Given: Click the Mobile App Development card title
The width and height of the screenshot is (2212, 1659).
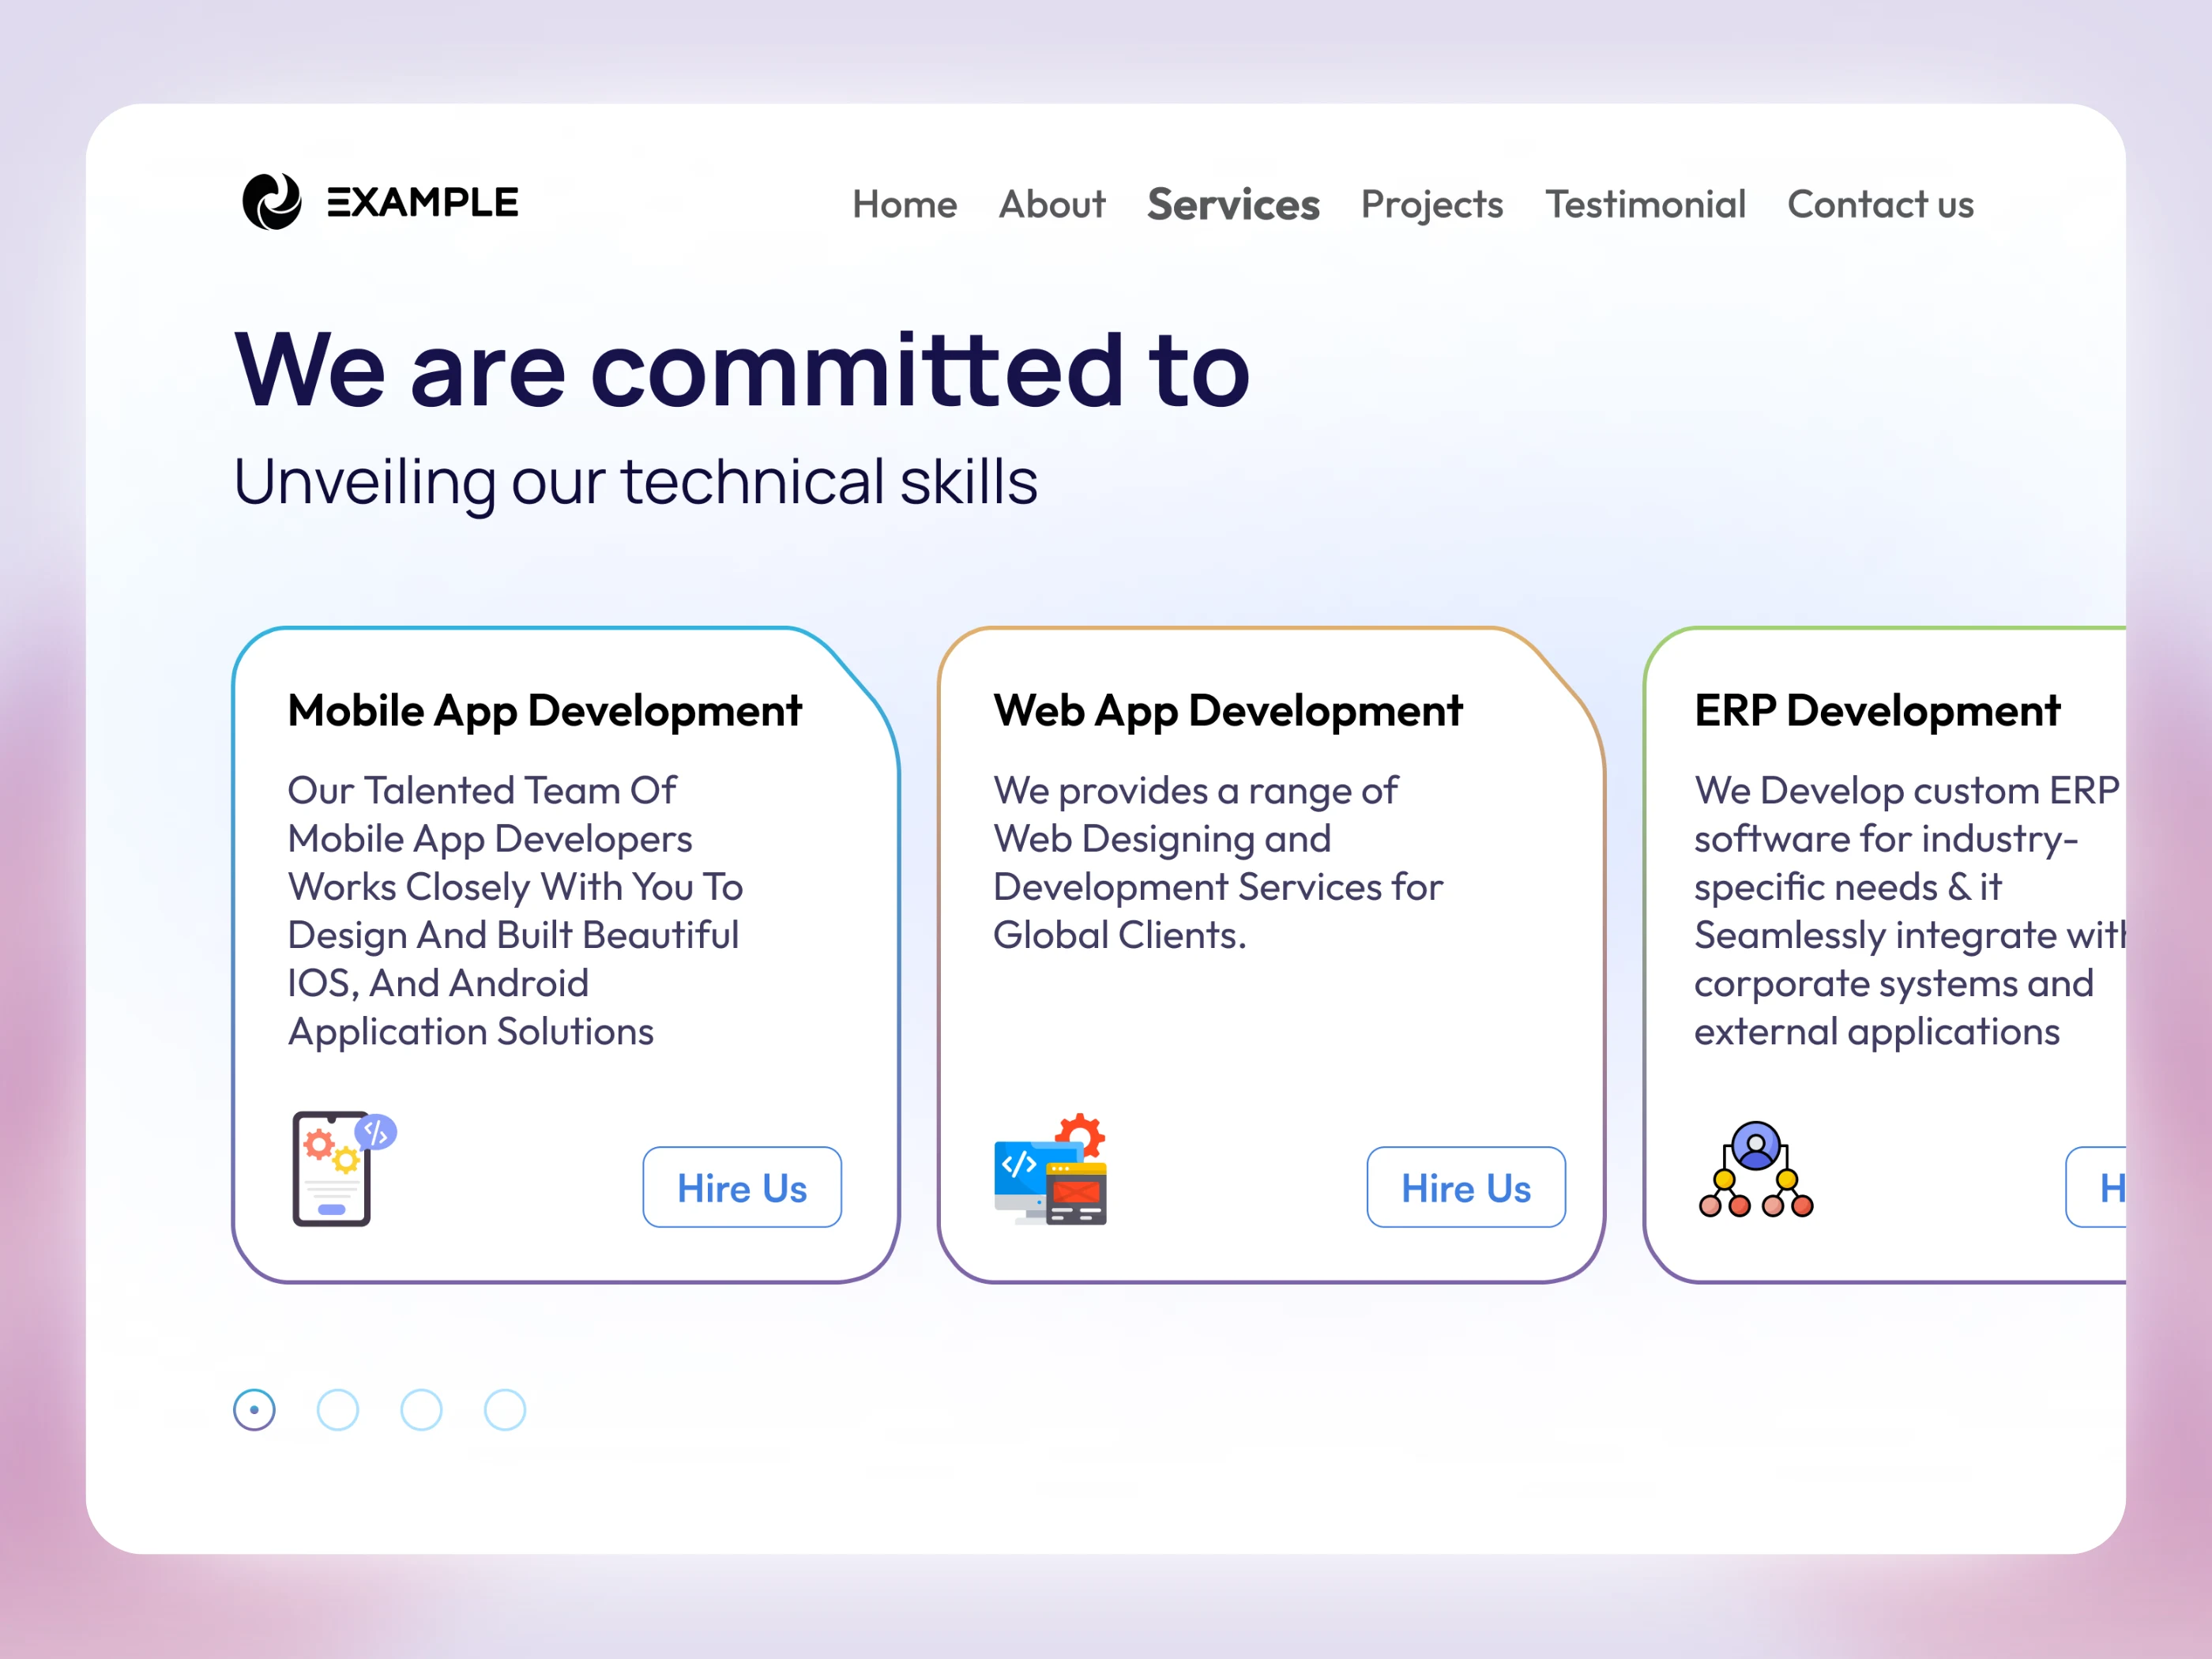Looking at the screenshot, I should tap(544, 711).
